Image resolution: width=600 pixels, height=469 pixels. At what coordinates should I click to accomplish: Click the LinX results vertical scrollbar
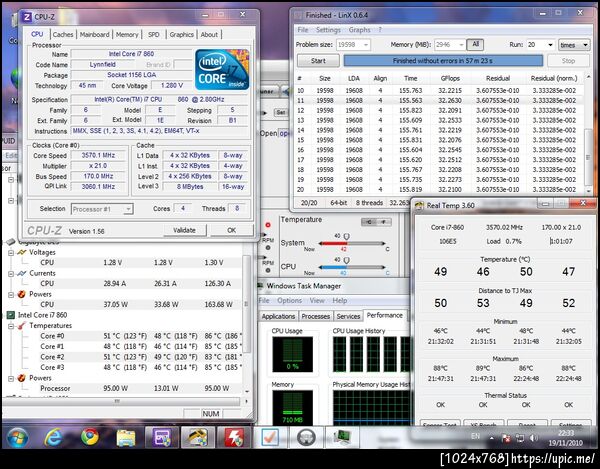click(588, 135)
